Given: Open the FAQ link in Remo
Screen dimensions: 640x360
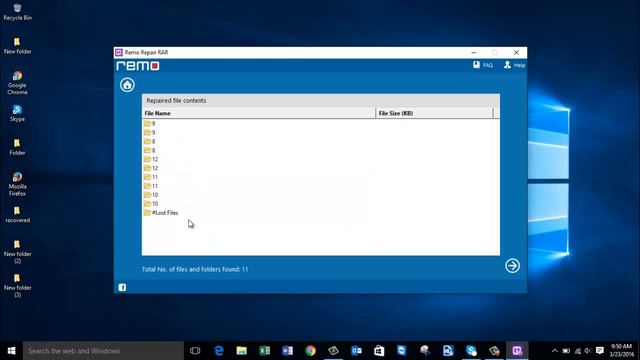Looking at the screenshot, I should pos(483,65).
